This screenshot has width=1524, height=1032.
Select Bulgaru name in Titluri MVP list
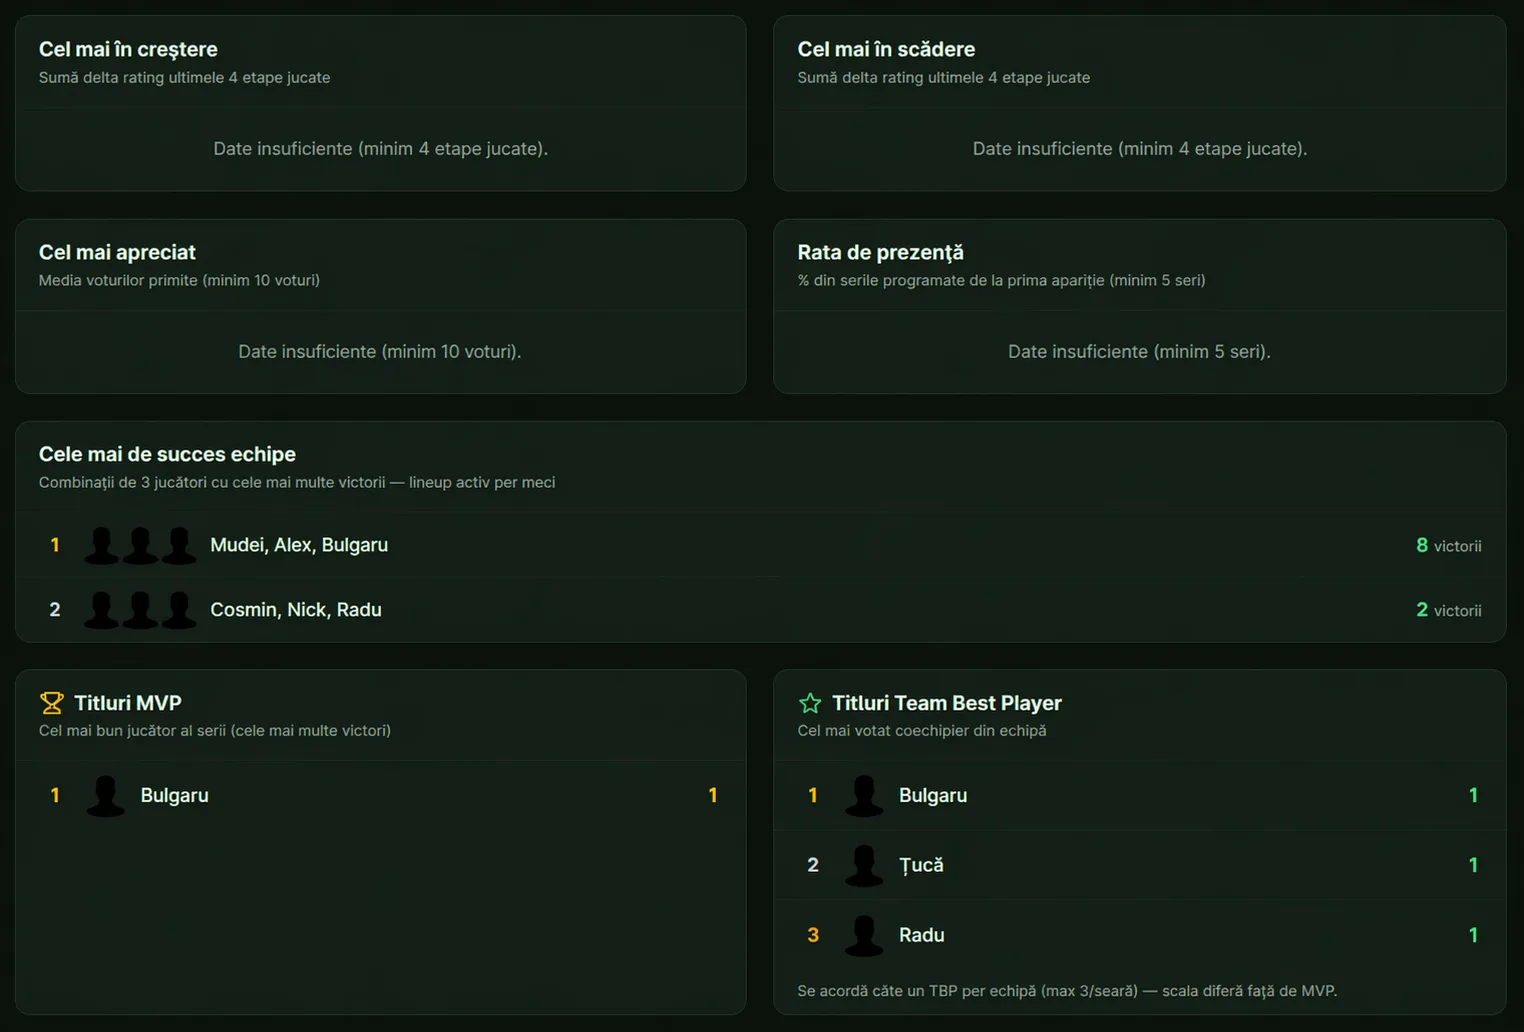point(174,796)
